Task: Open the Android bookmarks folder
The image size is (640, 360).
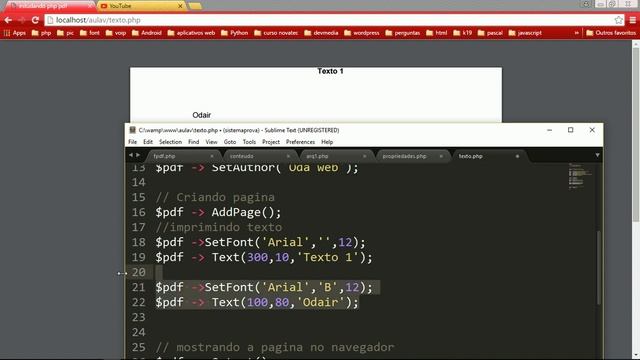Action: click(147, 33)
